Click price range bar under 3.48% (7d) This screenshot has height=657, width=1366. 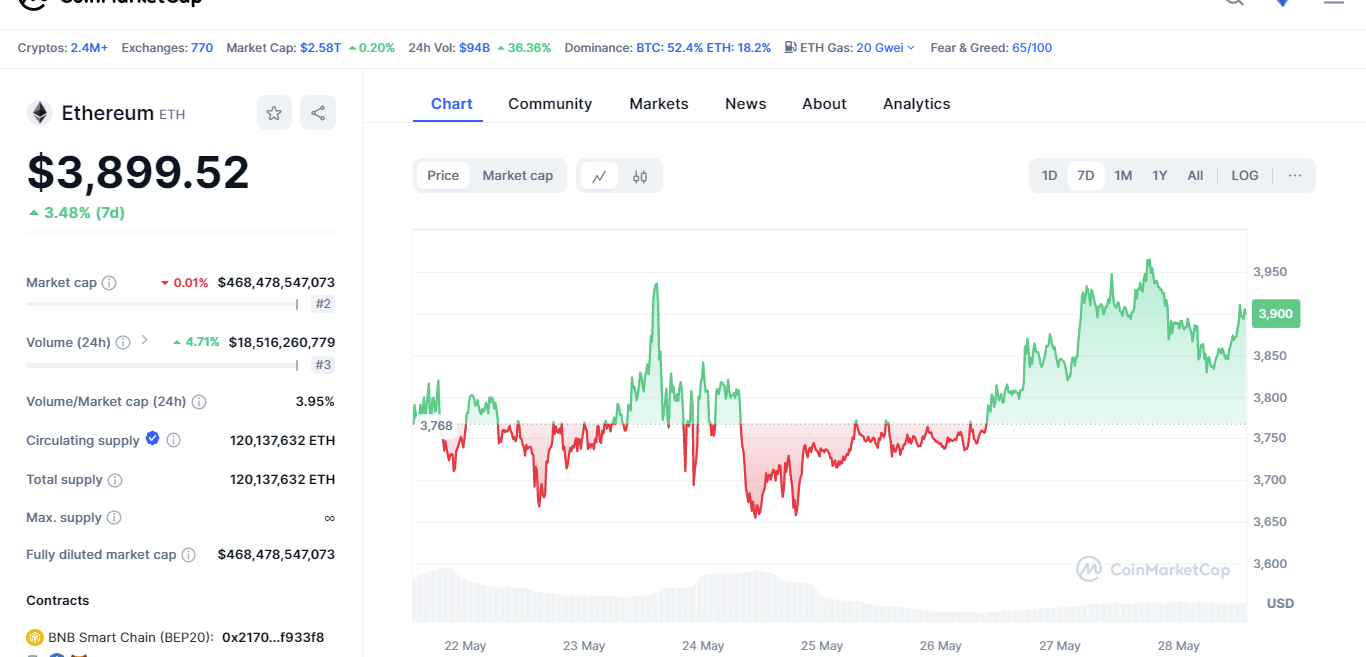tap(181, 235)
